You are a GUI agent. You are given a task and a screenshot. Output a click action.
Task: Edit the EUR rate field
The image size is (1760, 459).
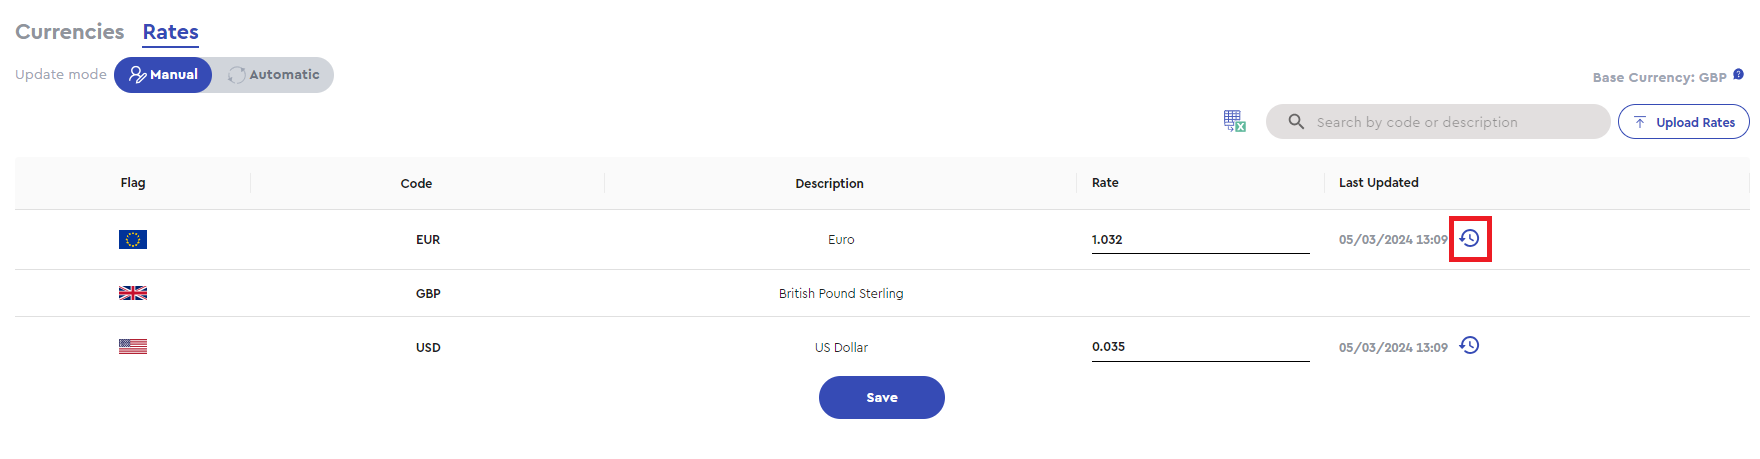1200,240
